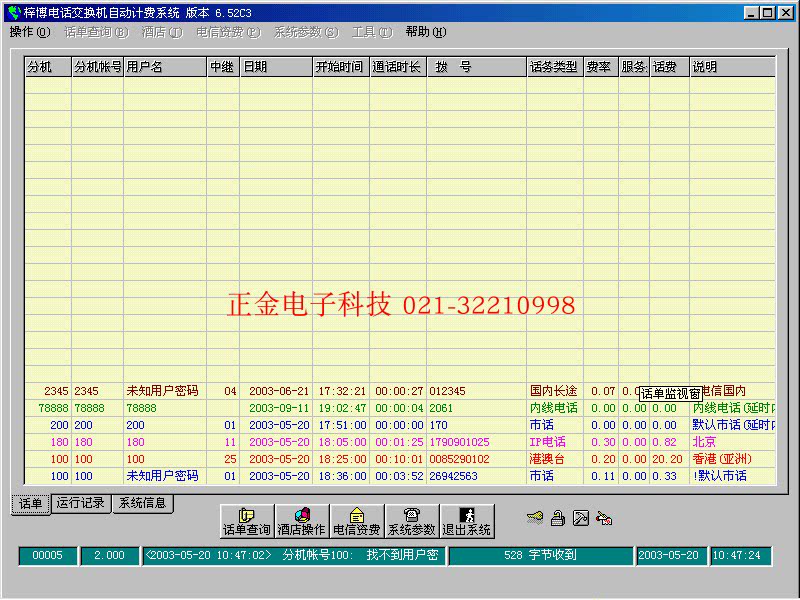The height and width of the screenshot is (600, 800).
Task: Open the 系统参数 system parameters button
Action: (412, 521)
